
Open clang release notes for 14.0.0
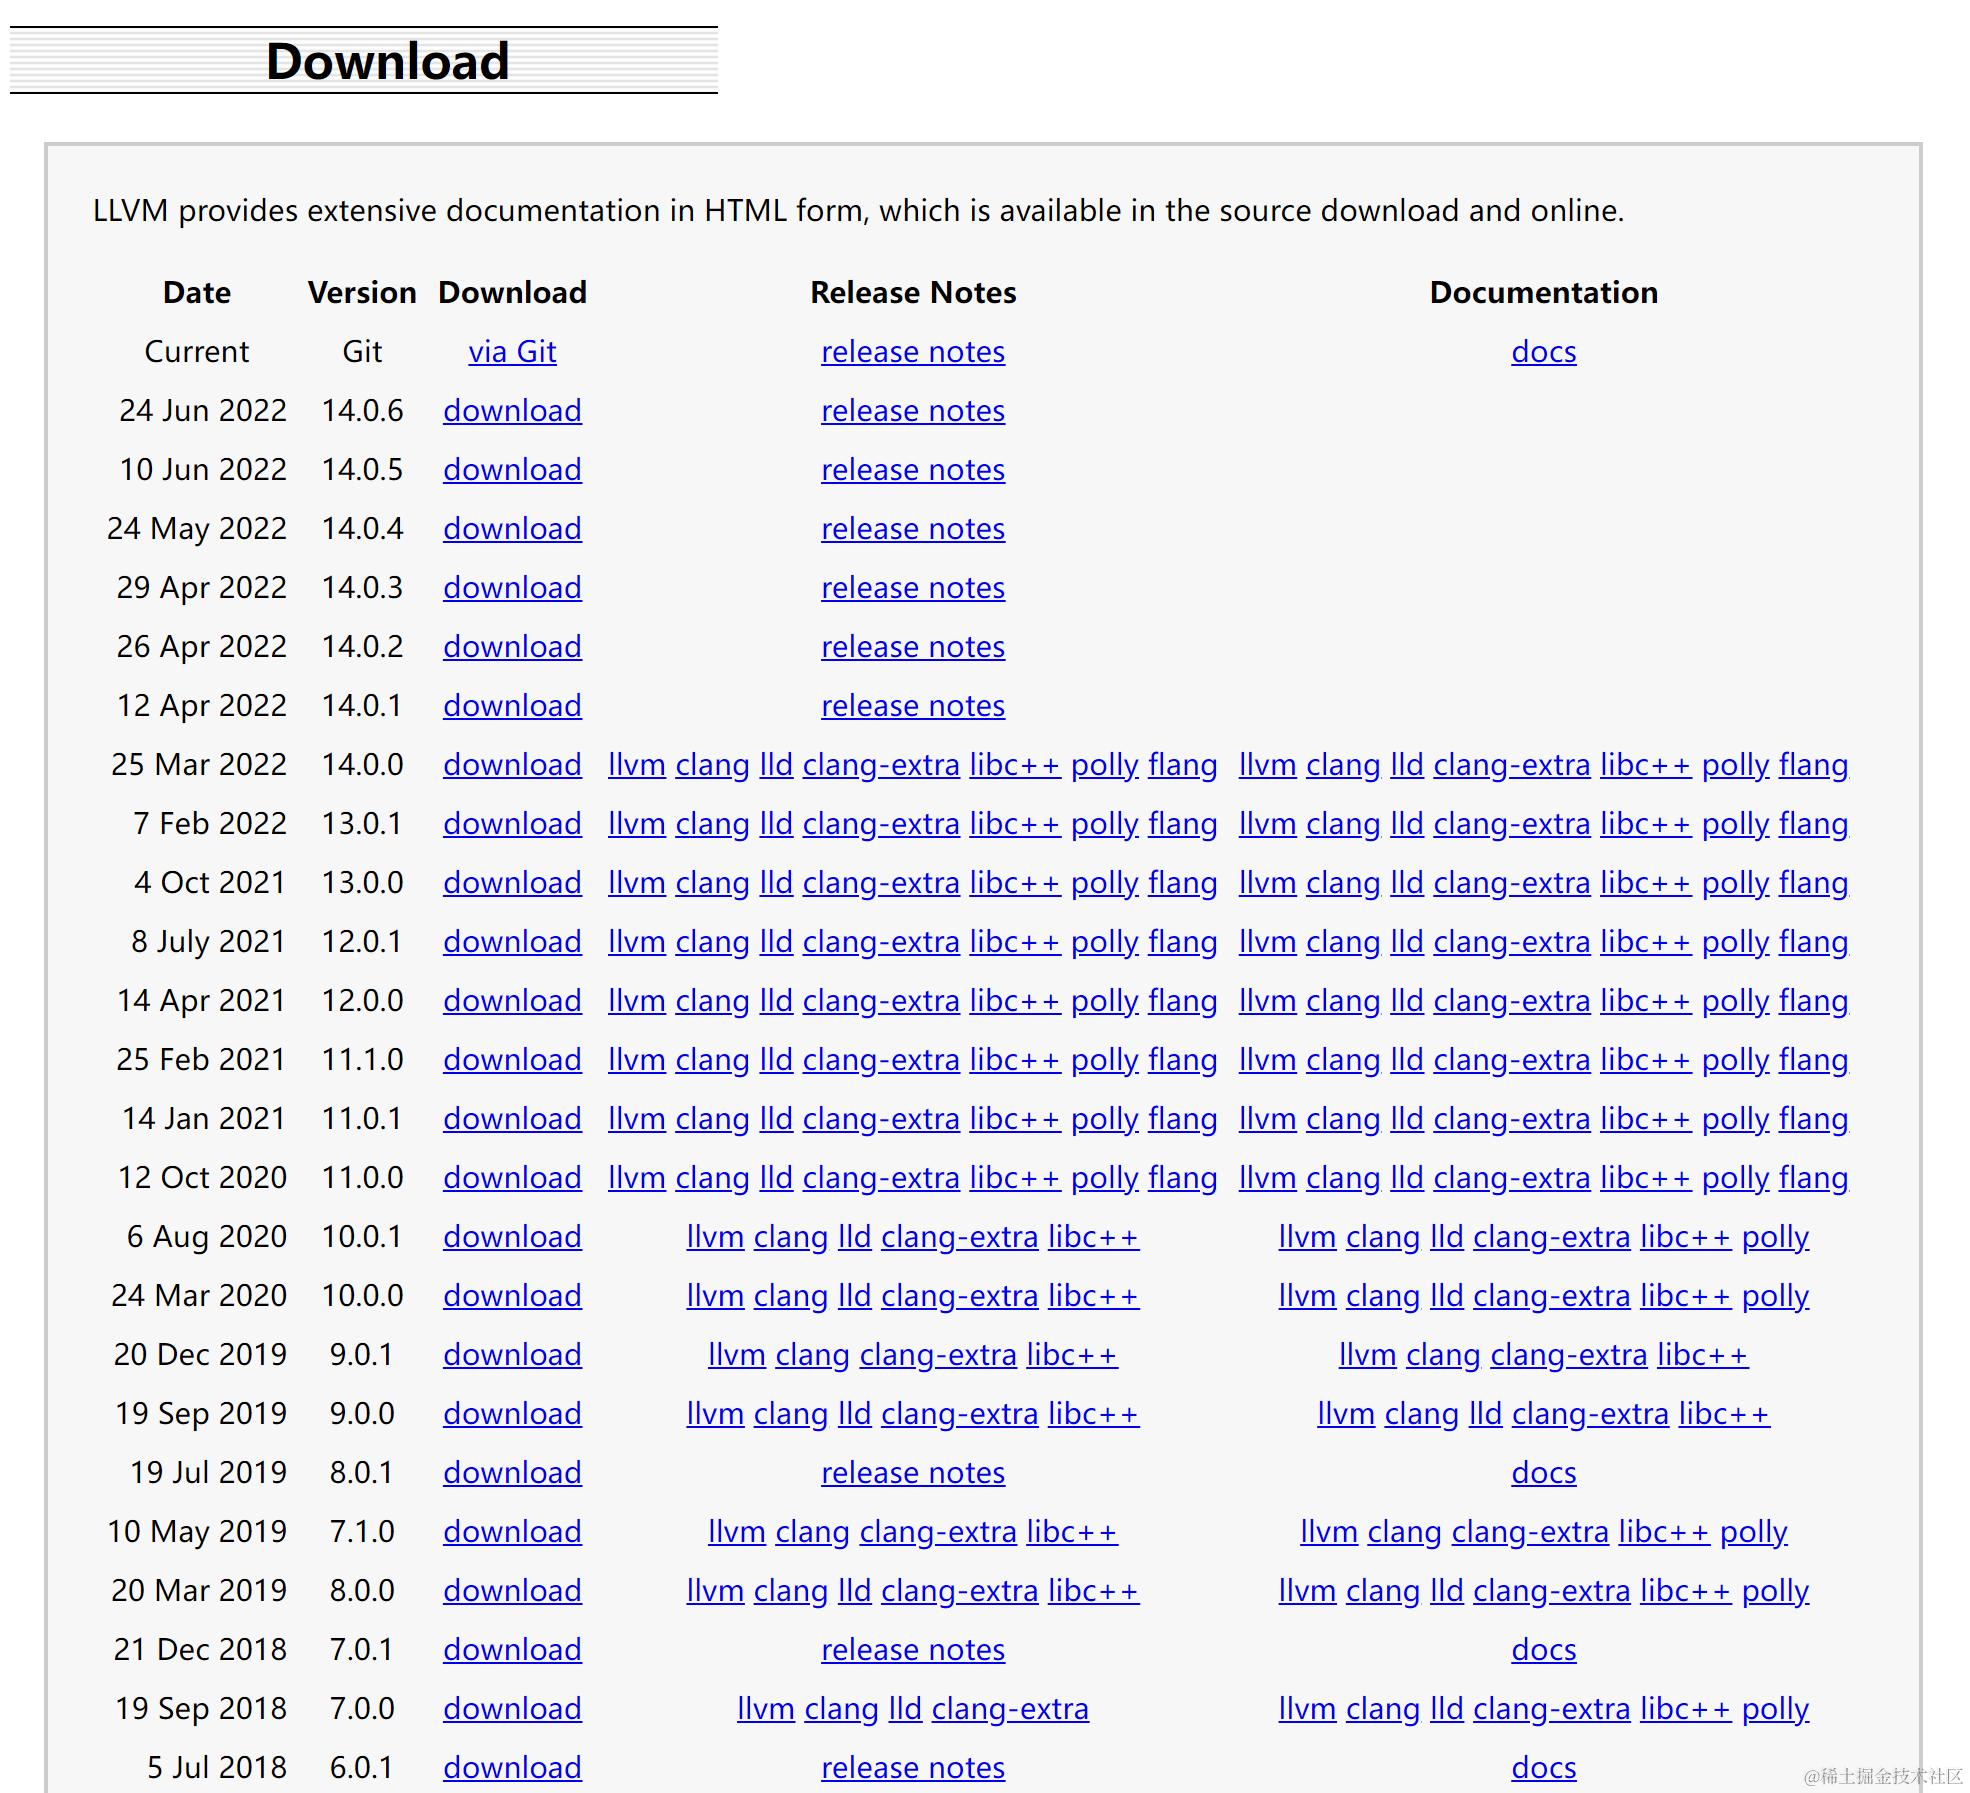pyautogui.click(x=712, y=765)
